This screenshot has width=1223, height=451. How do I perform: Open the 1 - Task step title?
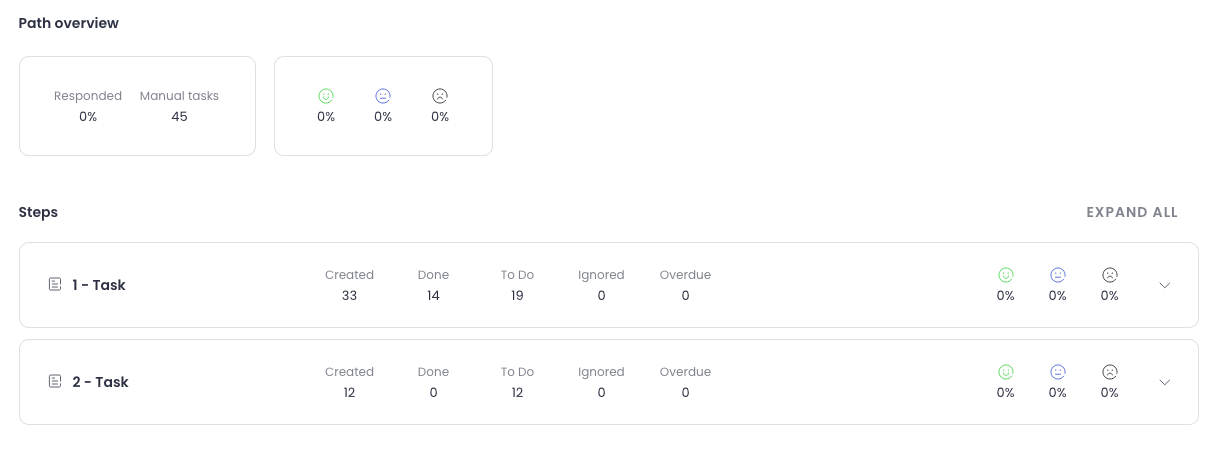click(99, 285)
